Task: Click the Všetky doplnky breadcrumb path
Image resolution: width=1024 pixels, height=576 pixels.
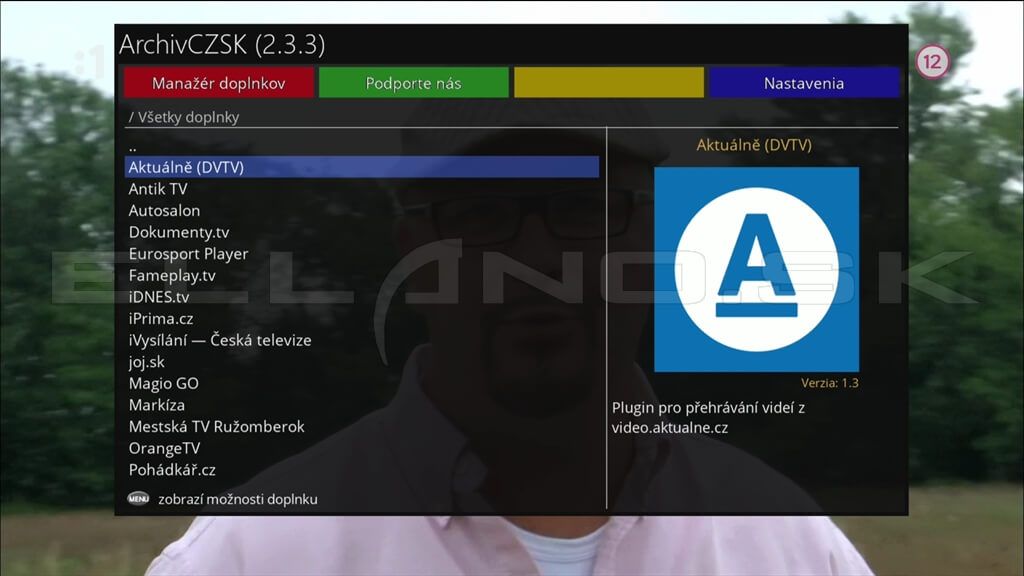Action: pos(184,117)
